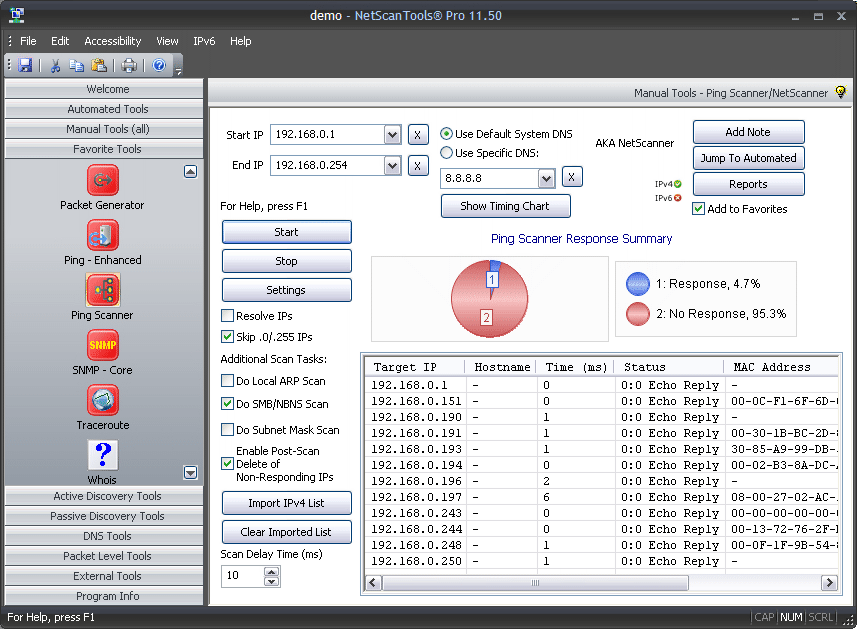Viewport: 857px width, 629px height.
Task: Open the Start IP dropdown
Action: pos(392,135)
